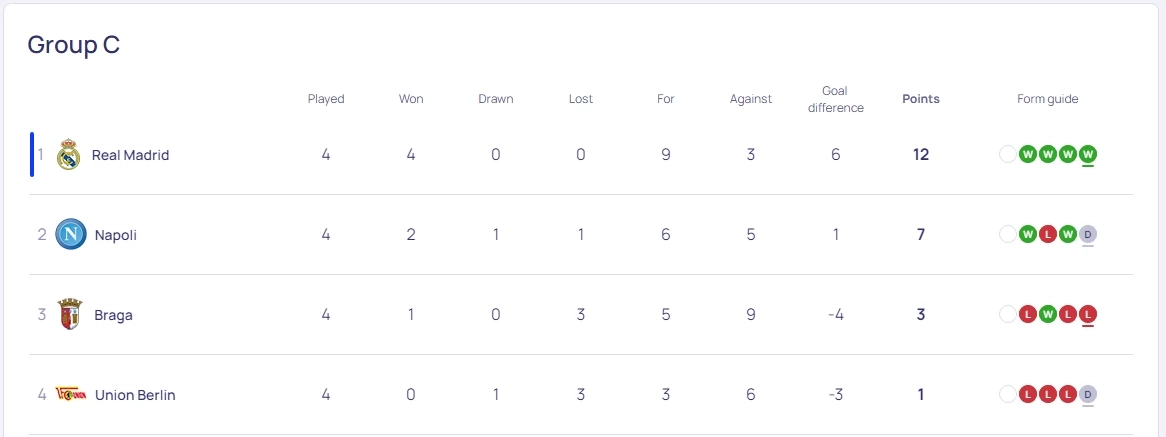
Task: Open the Real Madrid team link
Action: pos(130,155)
